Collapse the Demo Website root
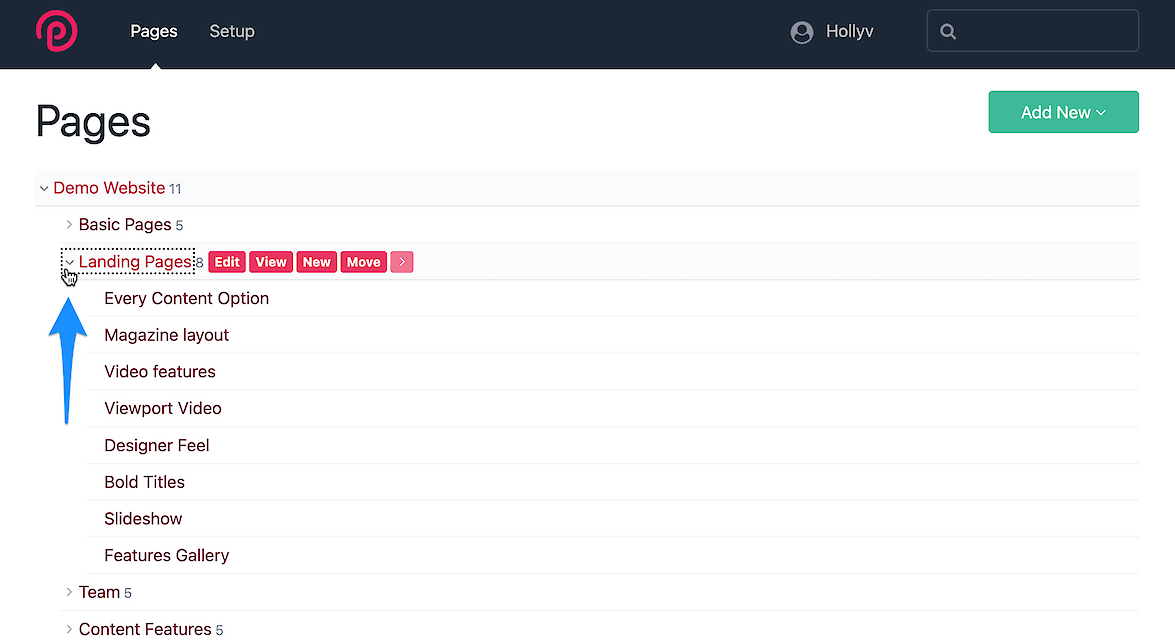The width and height of the screenshot is (1175, 643). tap(43, 189)
